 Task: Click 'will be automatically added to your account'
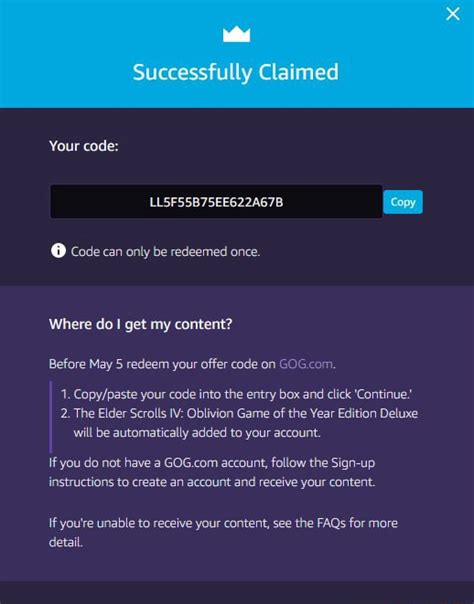pos(197,433)
